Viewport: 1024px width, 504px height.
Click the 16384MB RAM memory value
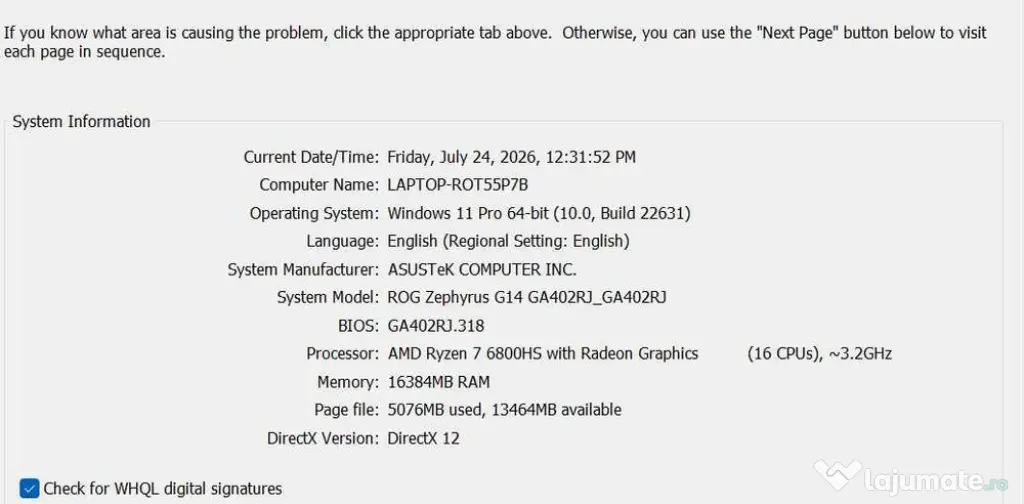pyautogui.click(x=438, y=382)
